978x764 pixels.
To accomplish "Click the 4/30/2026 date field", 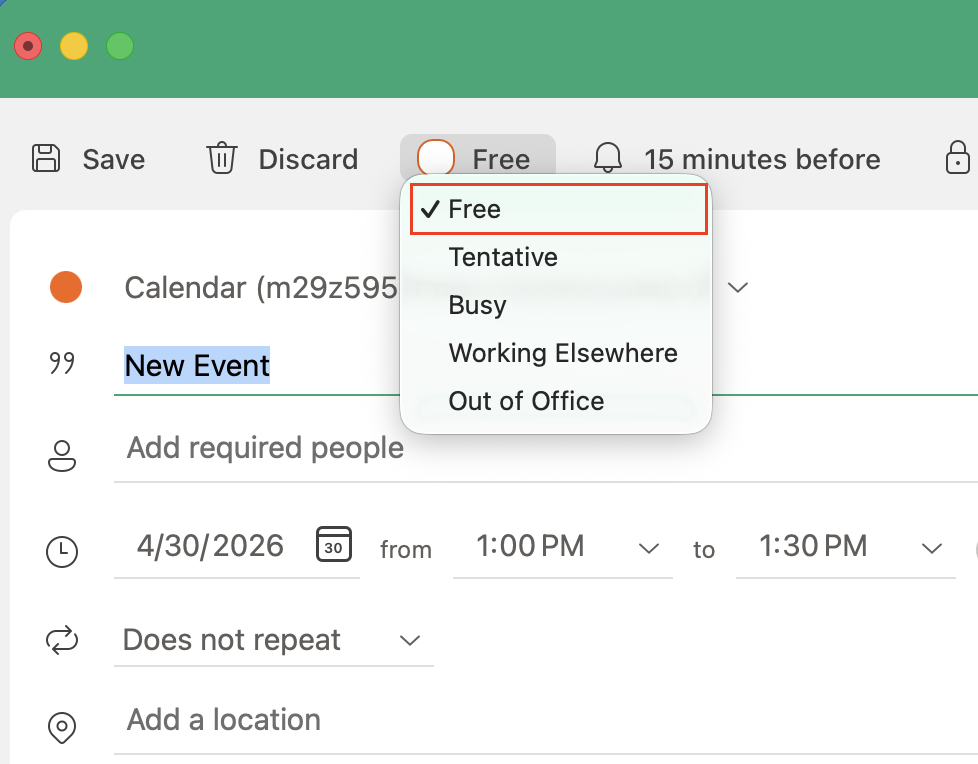I will pos(210,546).
